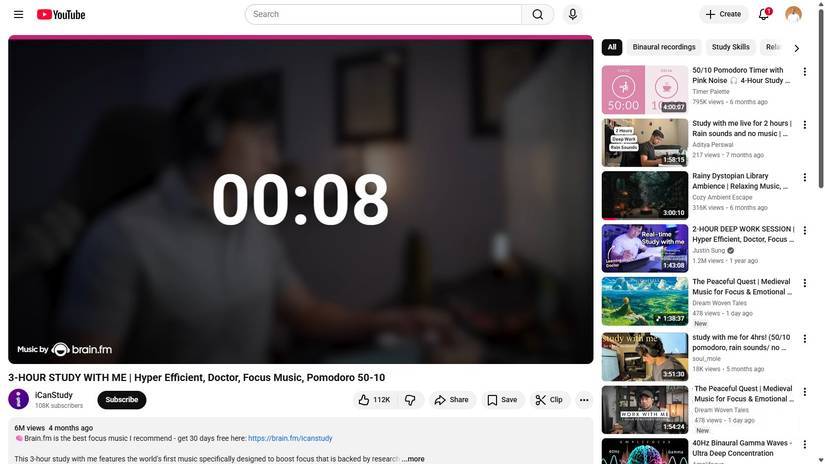Select the All filter chip
This screenshot has height=464, width=825.
pos(612,47)
